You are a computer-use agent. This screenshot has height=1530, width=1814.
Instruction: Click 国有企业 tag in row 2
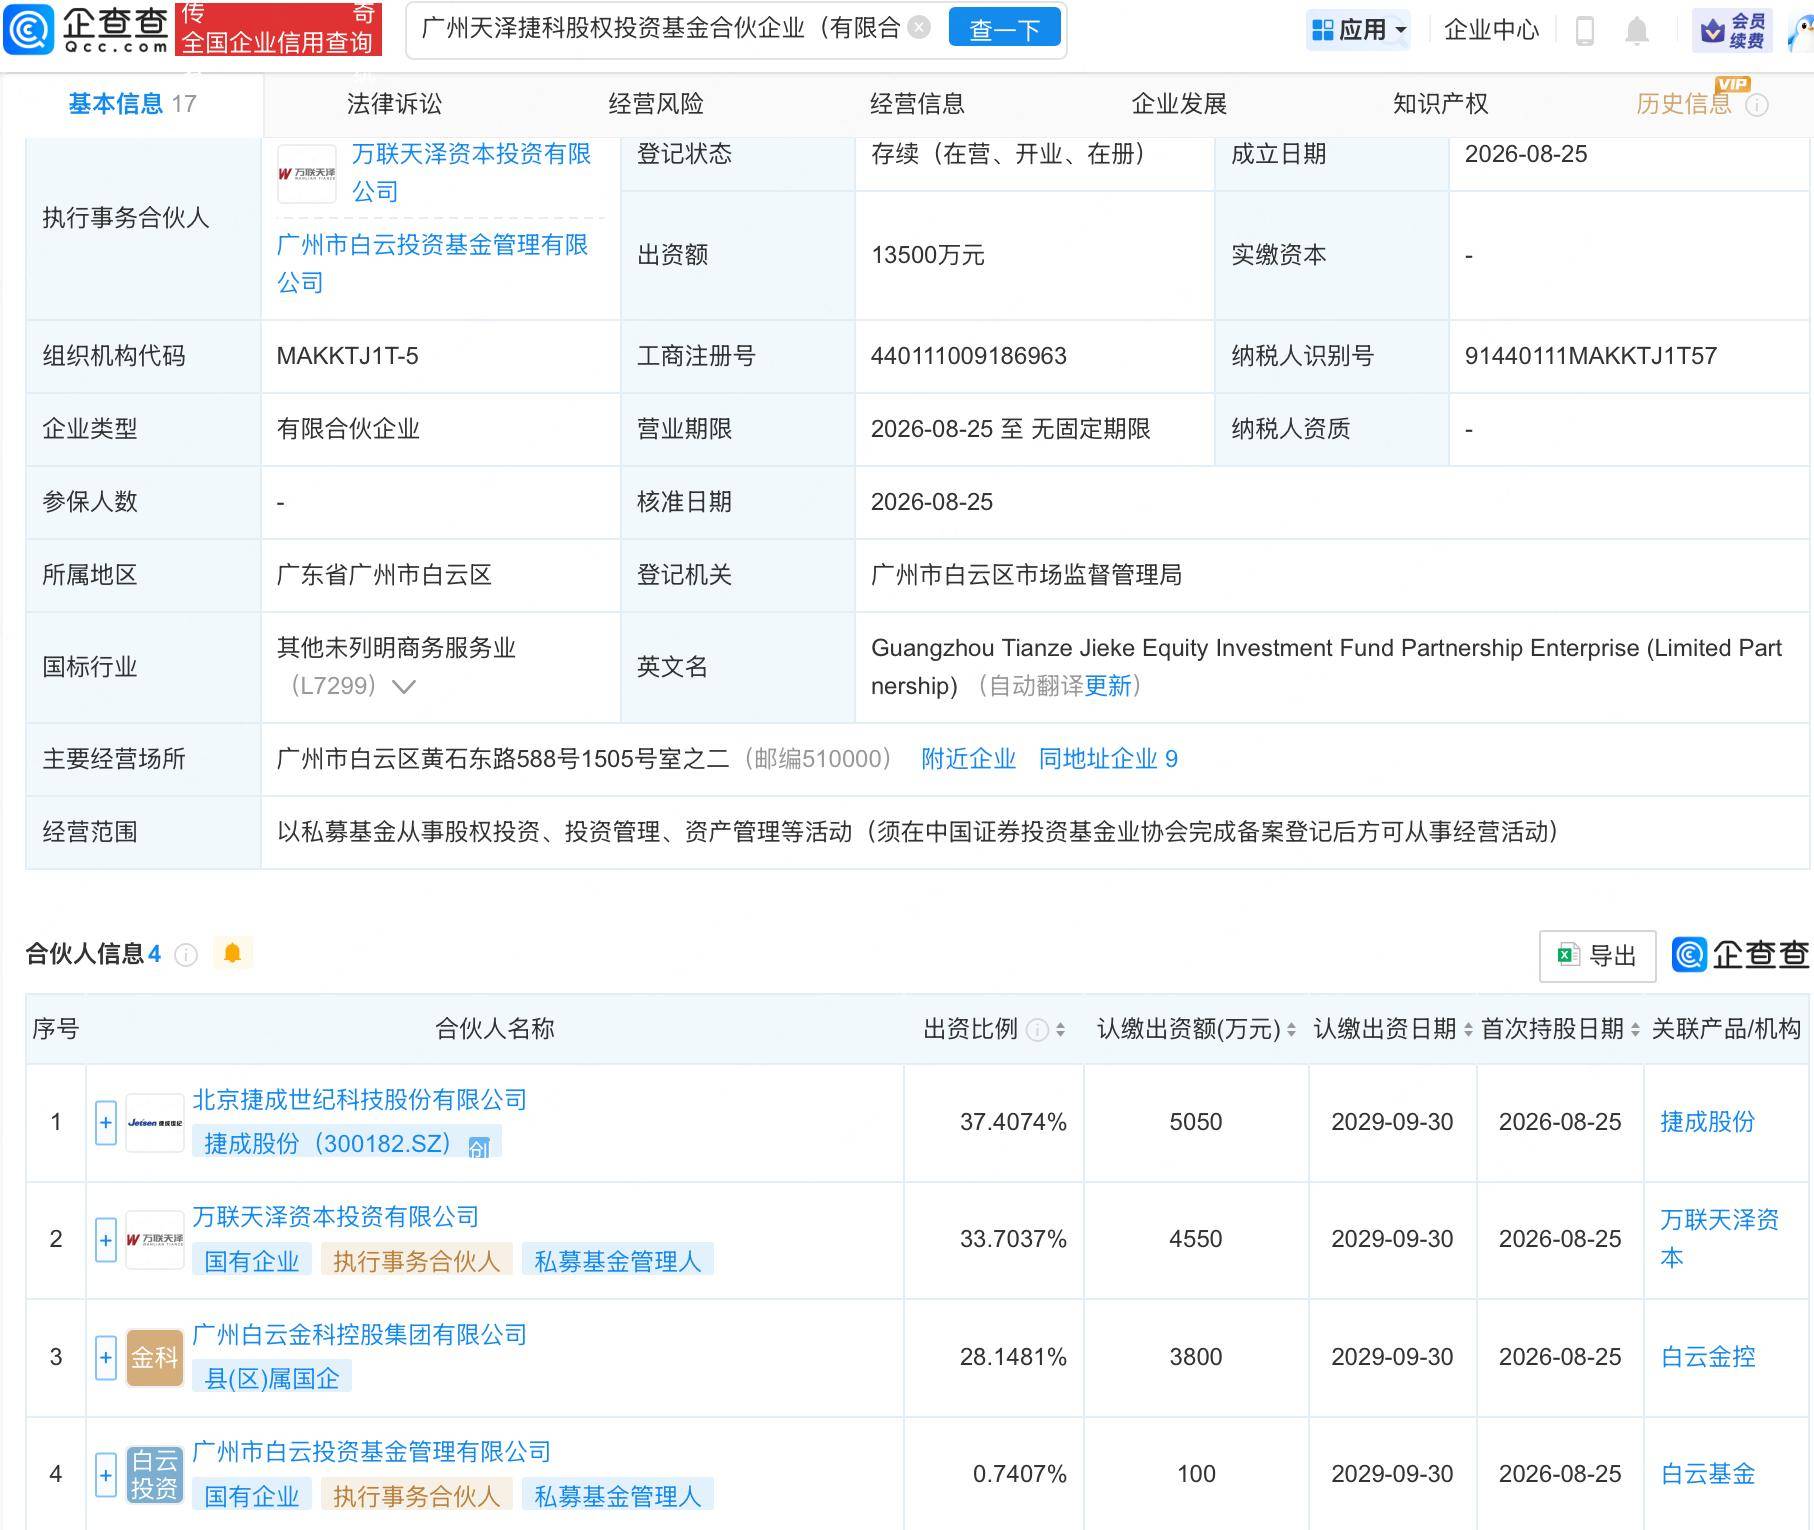(x=252, y=1262)
